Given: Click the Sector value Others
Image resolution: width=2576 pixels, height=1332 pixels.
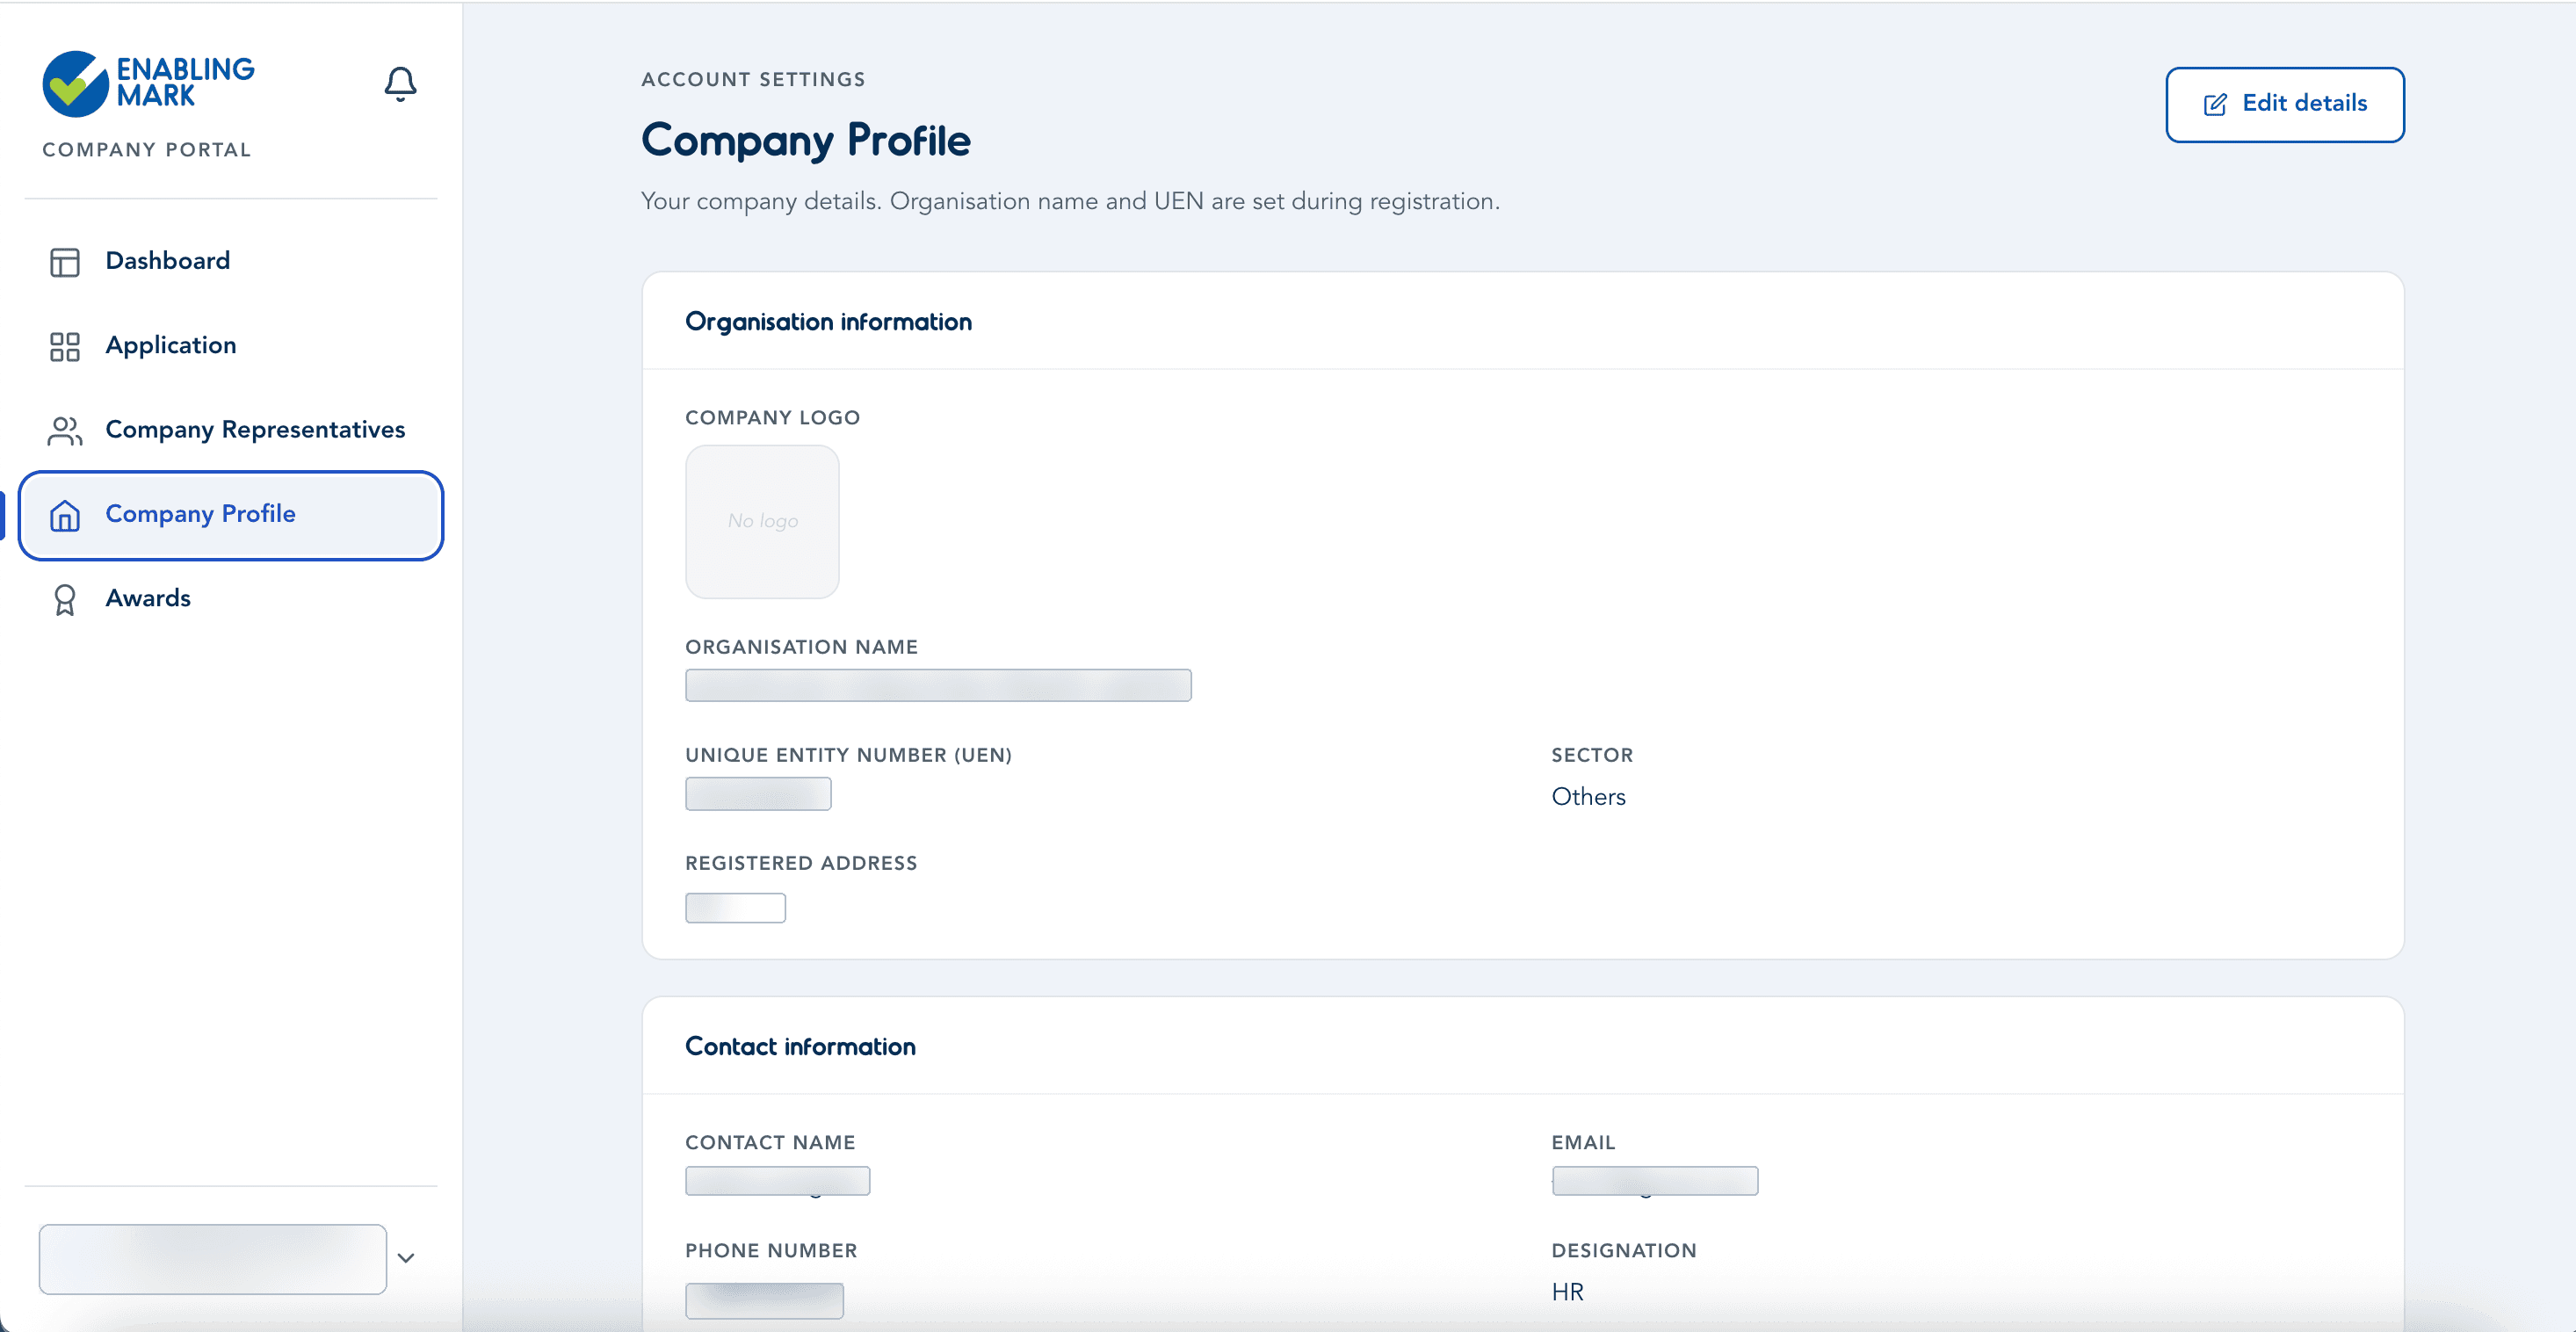Looking at the screenshot, I should pos(1588,797).
